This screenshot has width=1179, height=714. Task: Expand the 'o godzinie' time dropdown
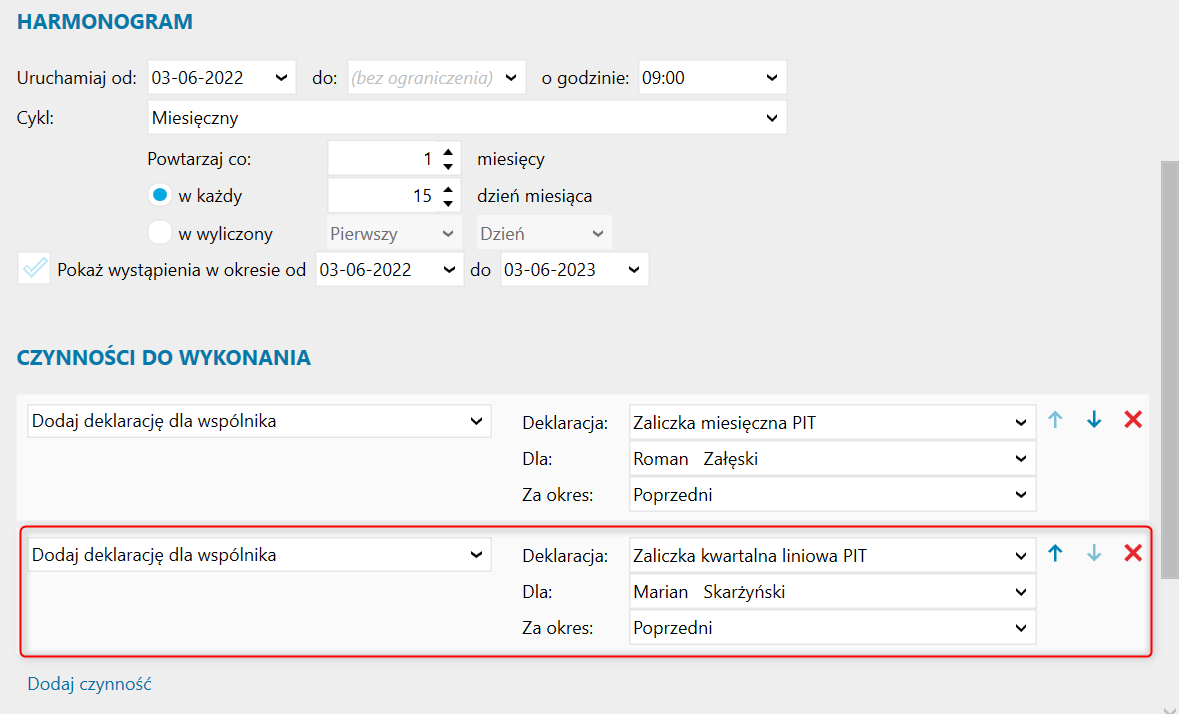pyautogui.click(x=771, y=78)
